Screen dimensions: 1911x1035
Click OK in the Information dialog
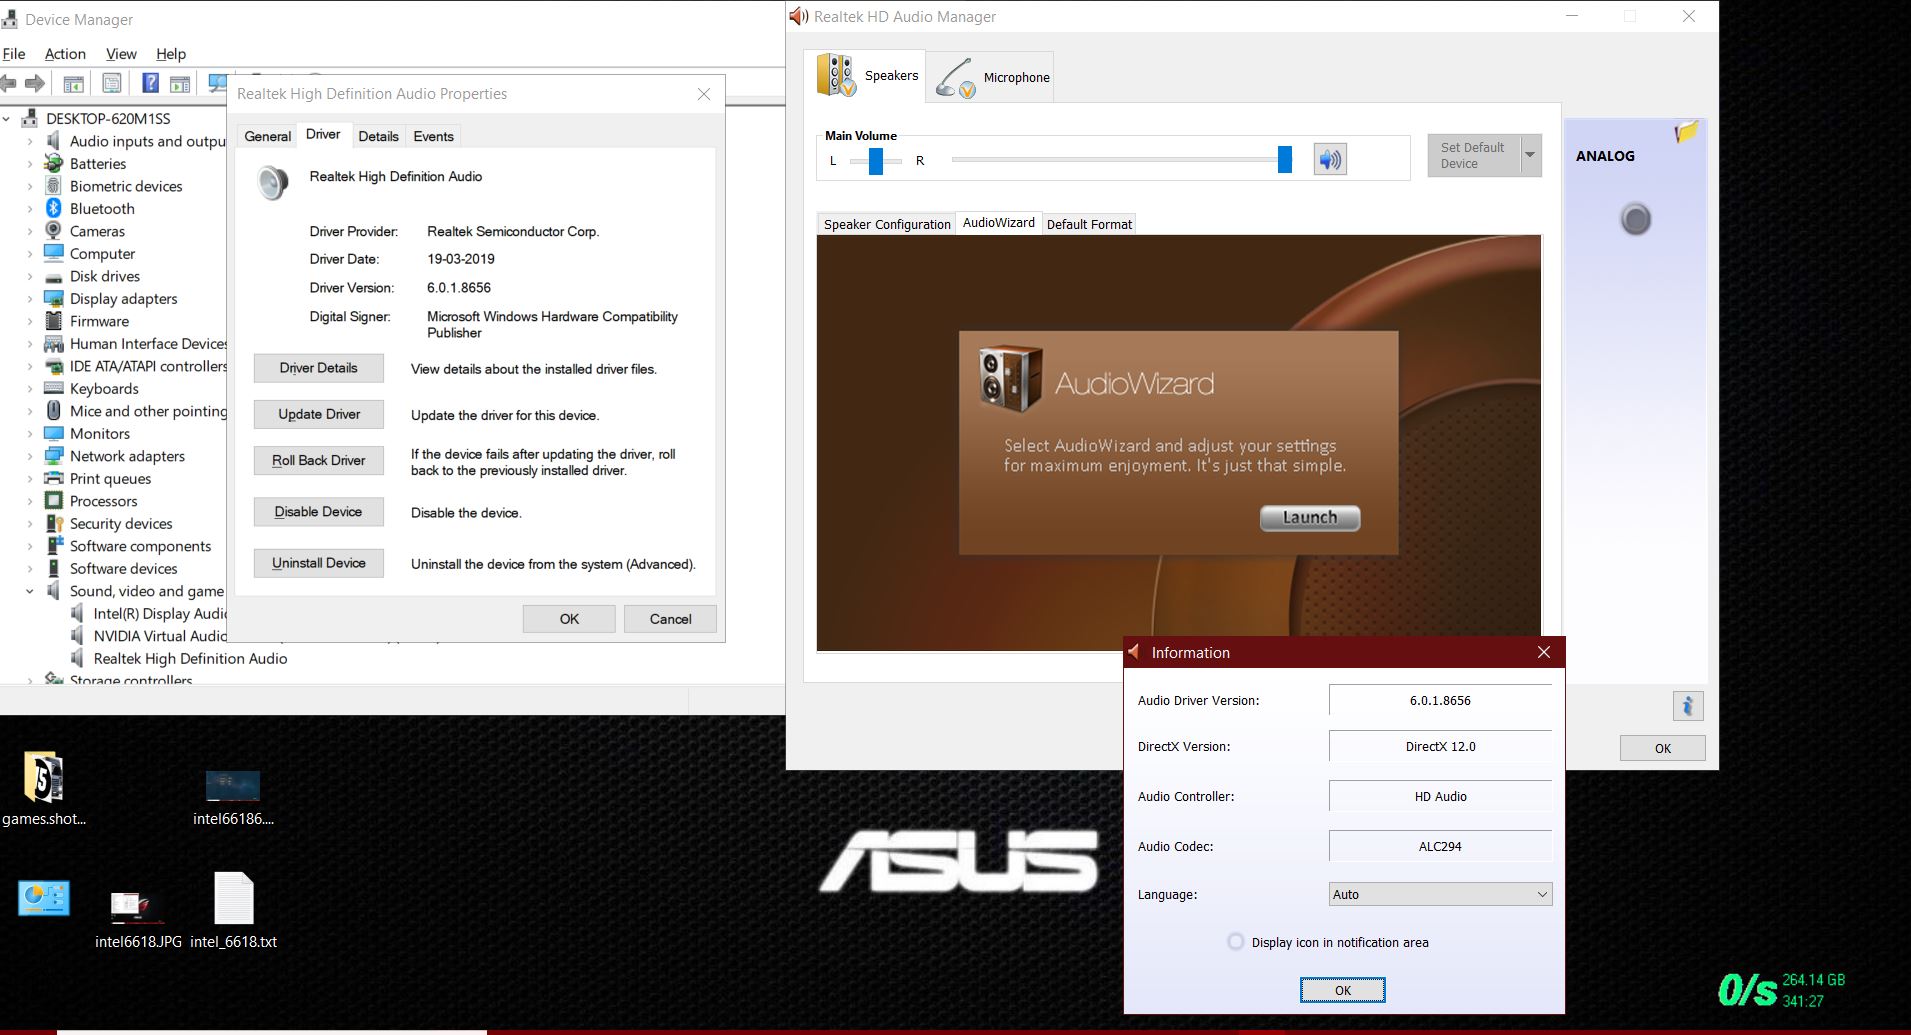tap(1342, 990)
